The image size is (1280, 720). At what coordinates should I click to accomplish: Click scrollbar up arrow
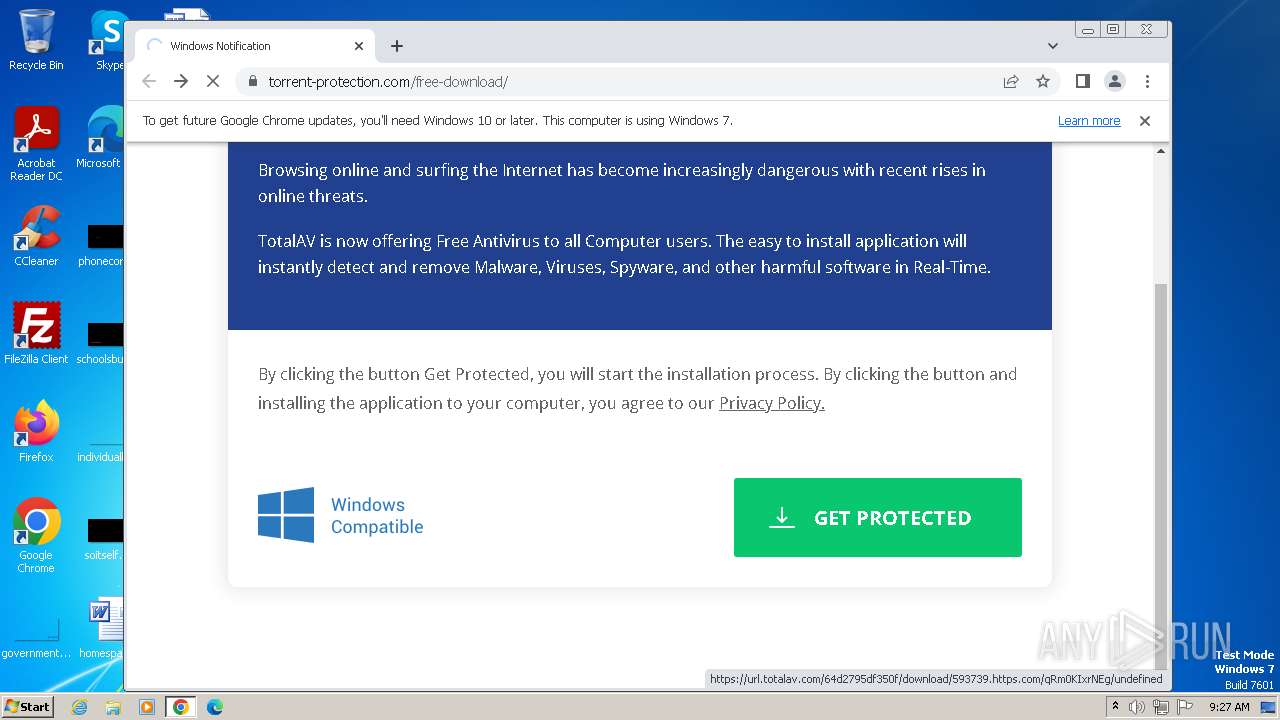[x=1160, y=151]
